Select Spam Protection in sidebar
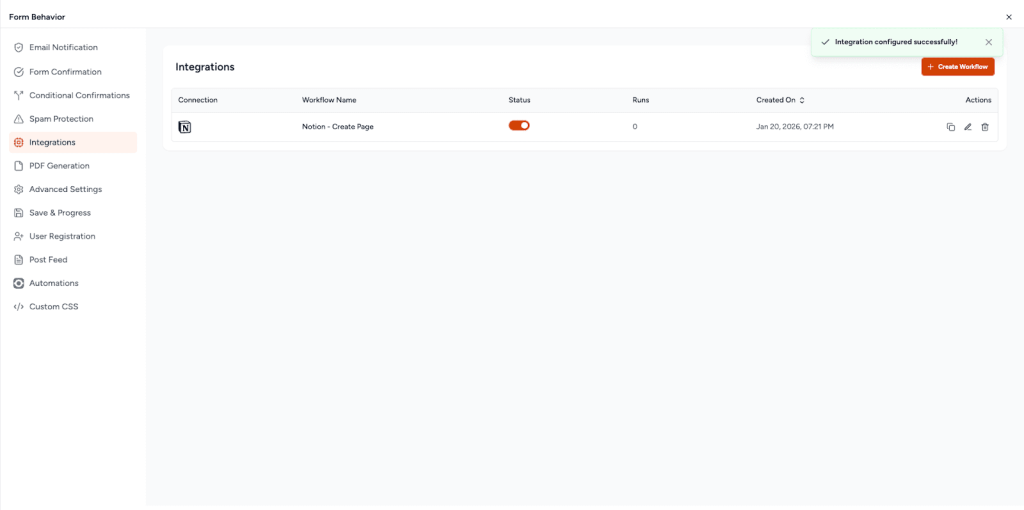The height and width of the screenshot is (510, 1024). [61, 119]
